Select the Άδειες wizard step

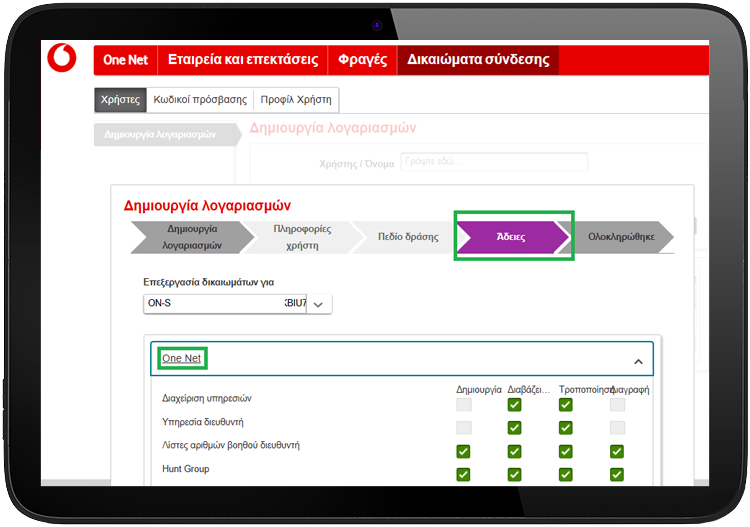[513, 237]
